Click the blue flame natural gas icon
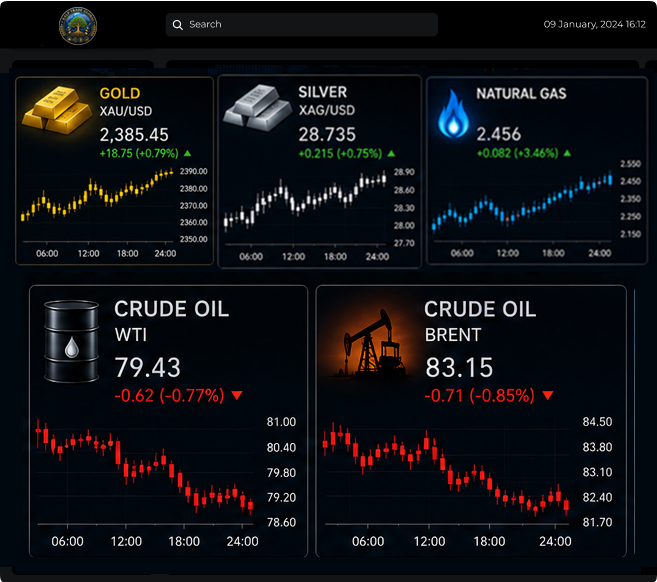Screen dimensions: 657x582 pos(453,114)
